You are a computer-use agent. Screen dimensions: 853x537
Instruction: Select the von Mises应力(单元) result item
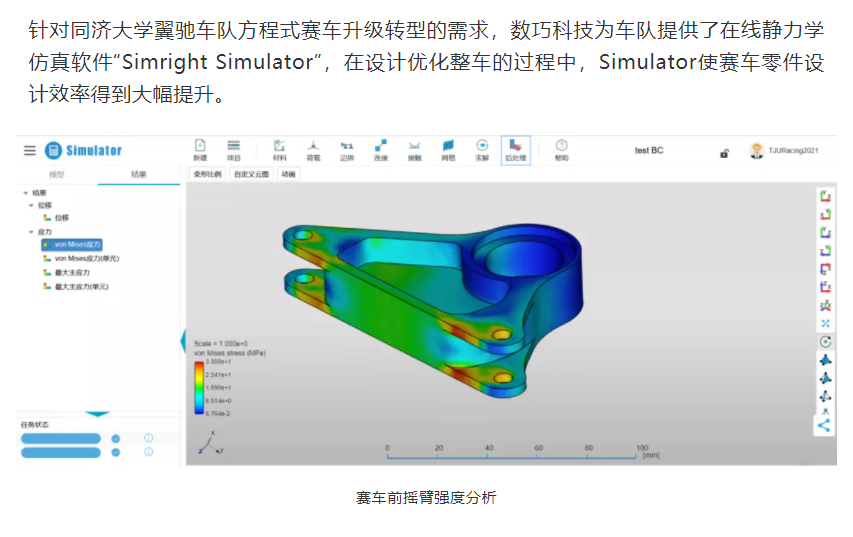click(81, 258)
